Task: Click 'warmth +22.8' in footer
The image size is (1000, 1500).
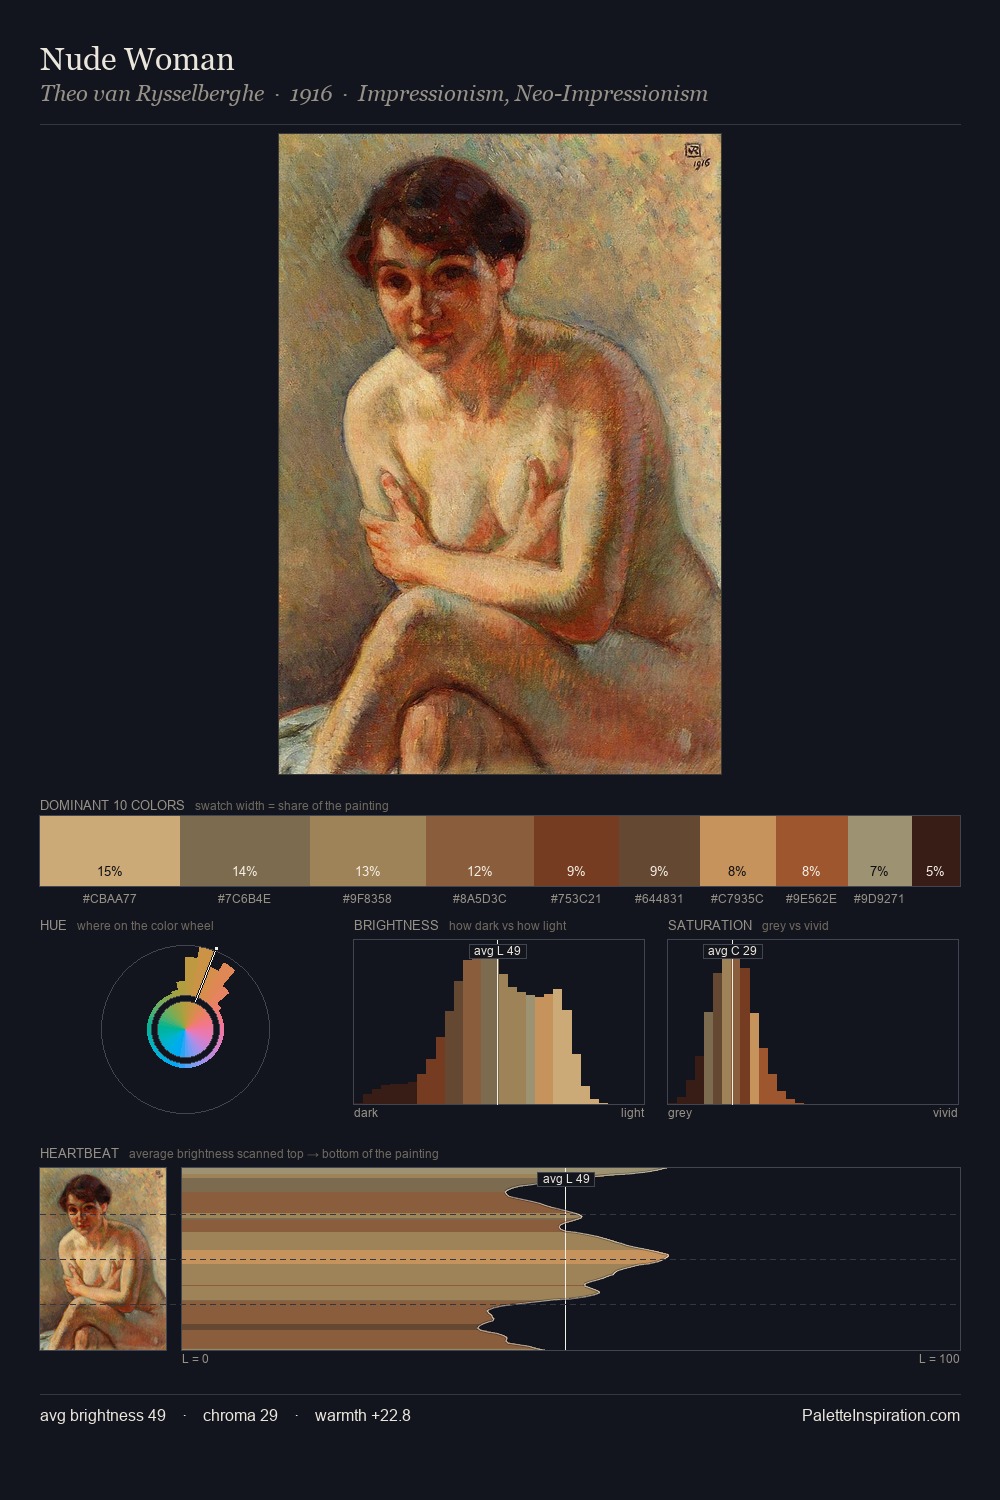Action: pos(363,1415)
